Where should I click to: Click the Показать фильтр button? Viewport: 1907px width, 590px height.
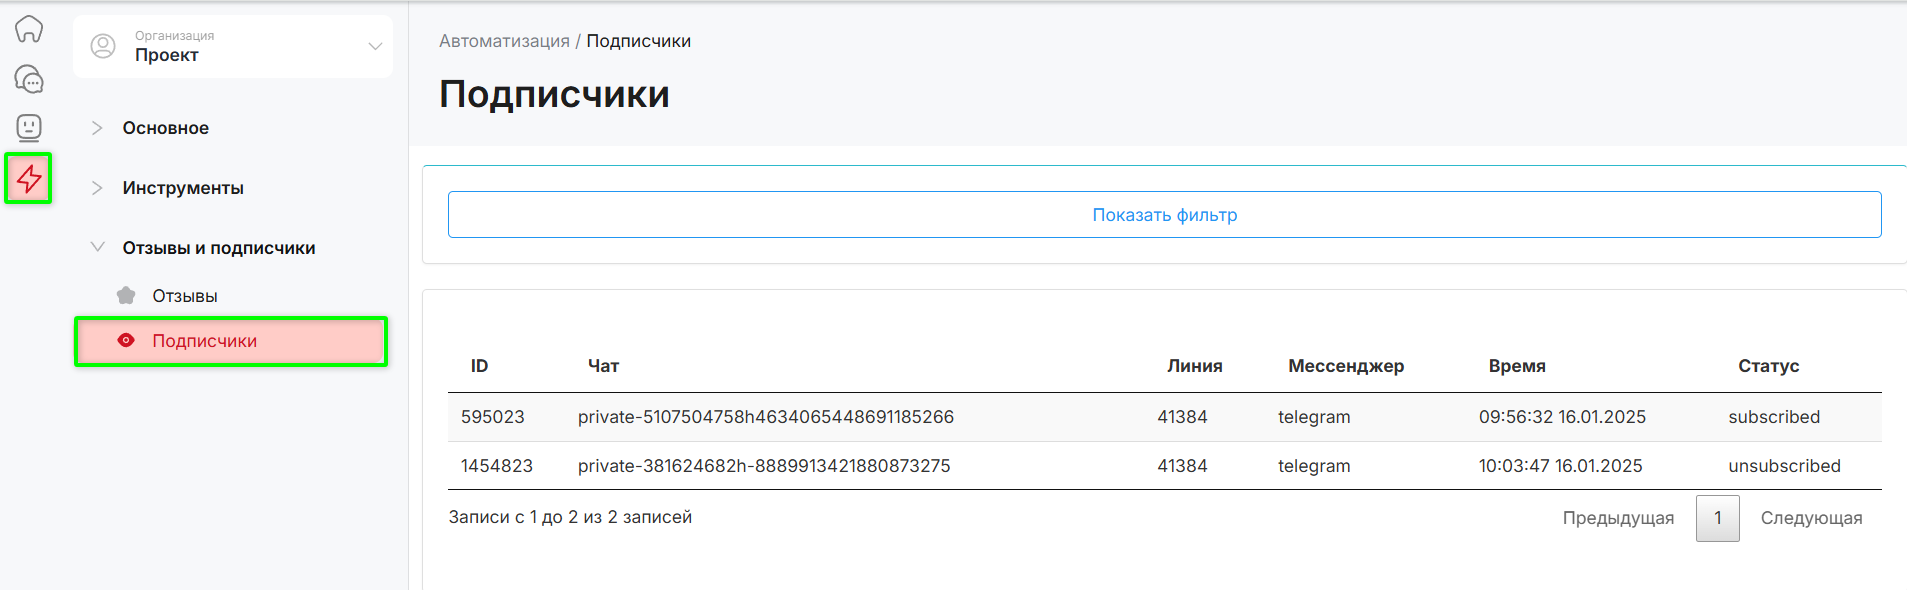coord(1164,215)
